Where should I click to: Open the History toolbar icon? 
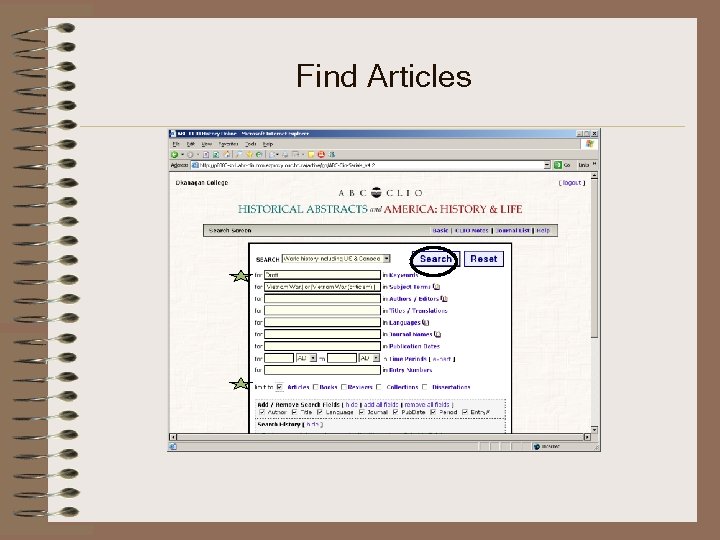[259, 155]
